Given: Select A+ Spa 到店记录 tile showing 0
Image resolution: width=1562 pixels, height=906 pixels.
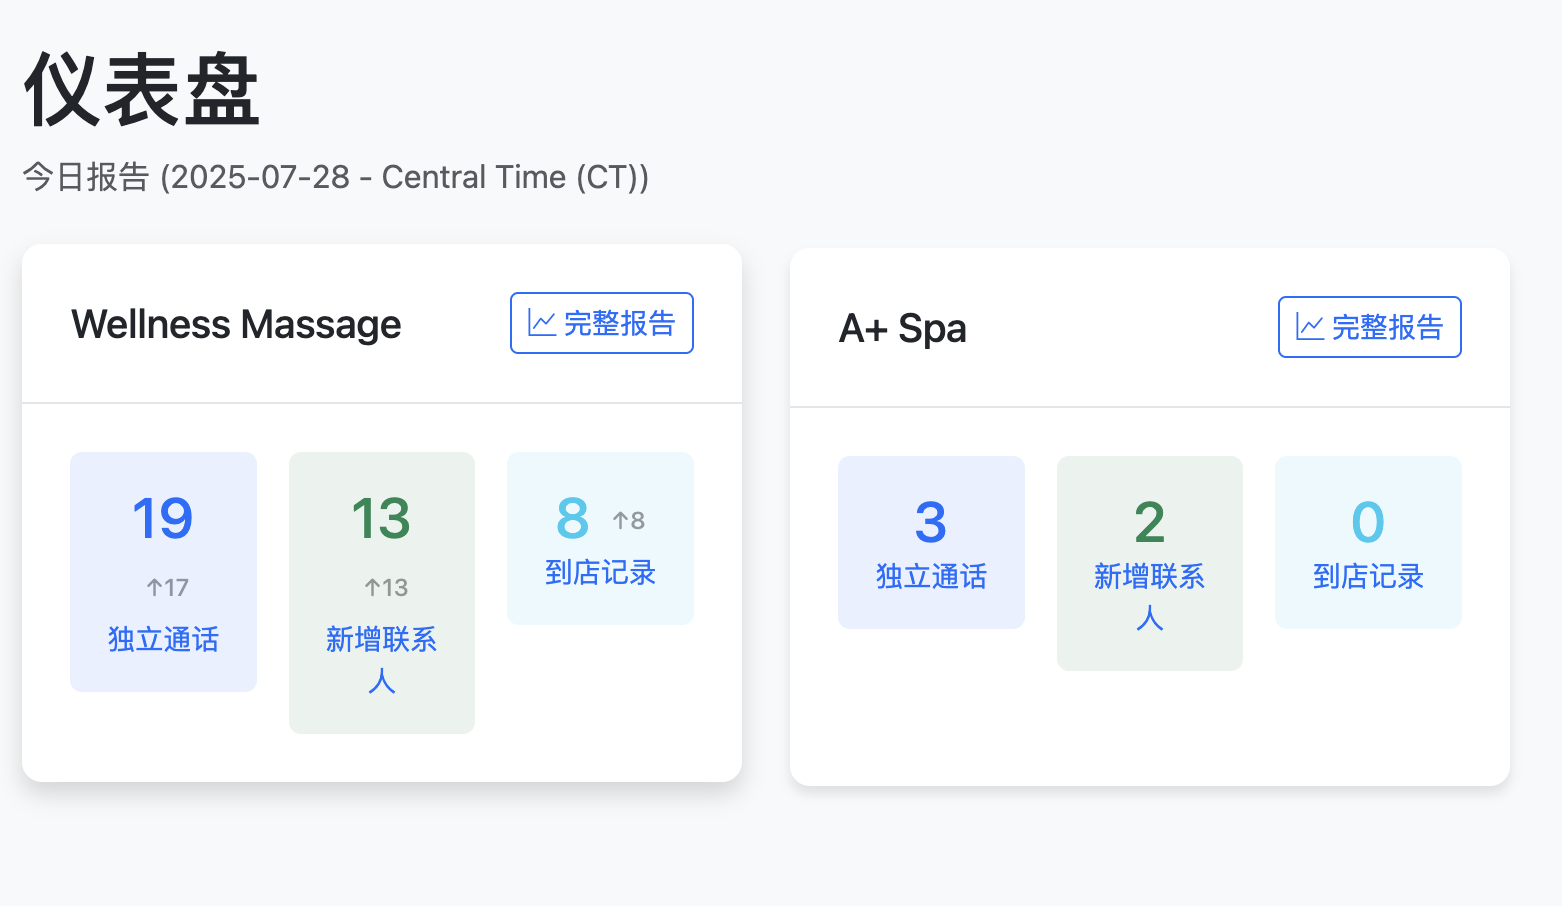Looking at the screenshot, I should coord(1368,543).
